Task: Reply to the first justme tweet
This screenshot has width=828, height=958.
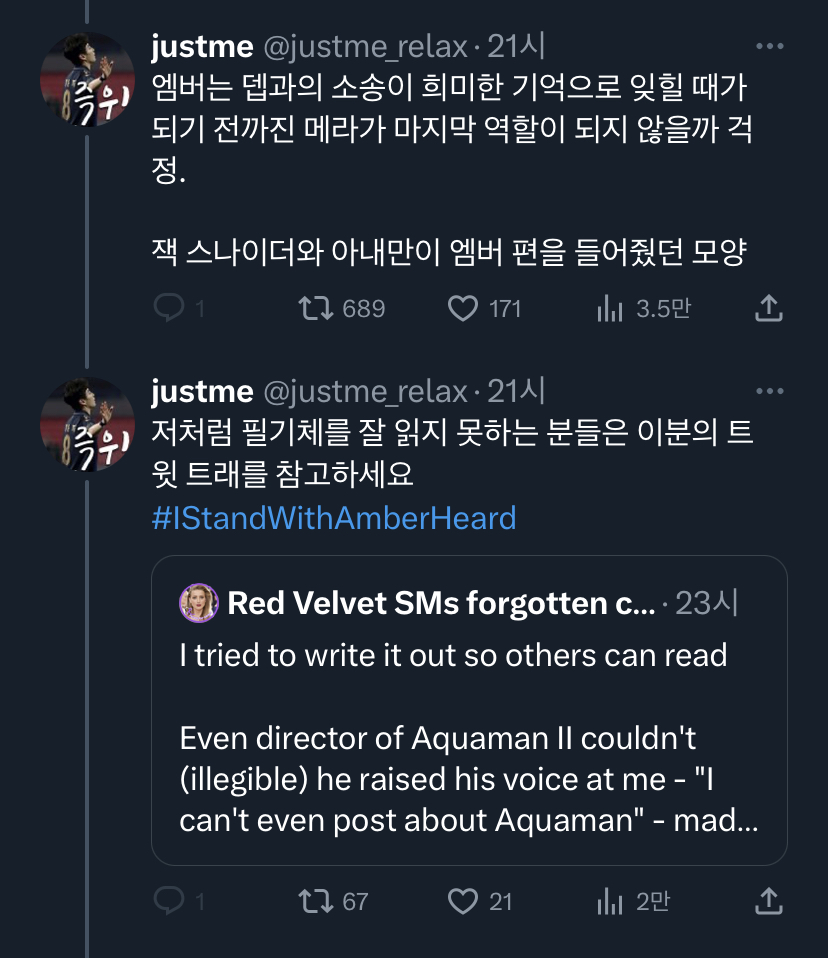Action: (x=168, y=309)
